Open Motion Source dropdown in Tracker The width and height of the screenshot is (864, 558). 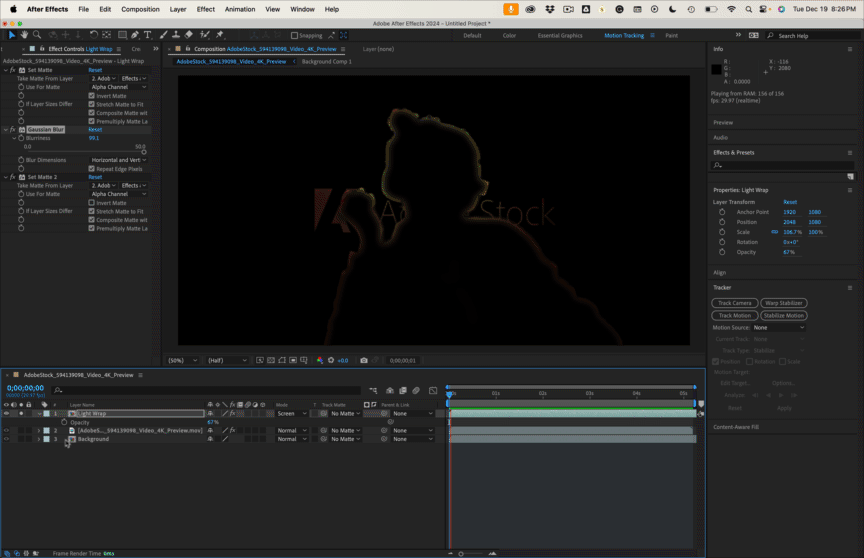click(779, 328)
